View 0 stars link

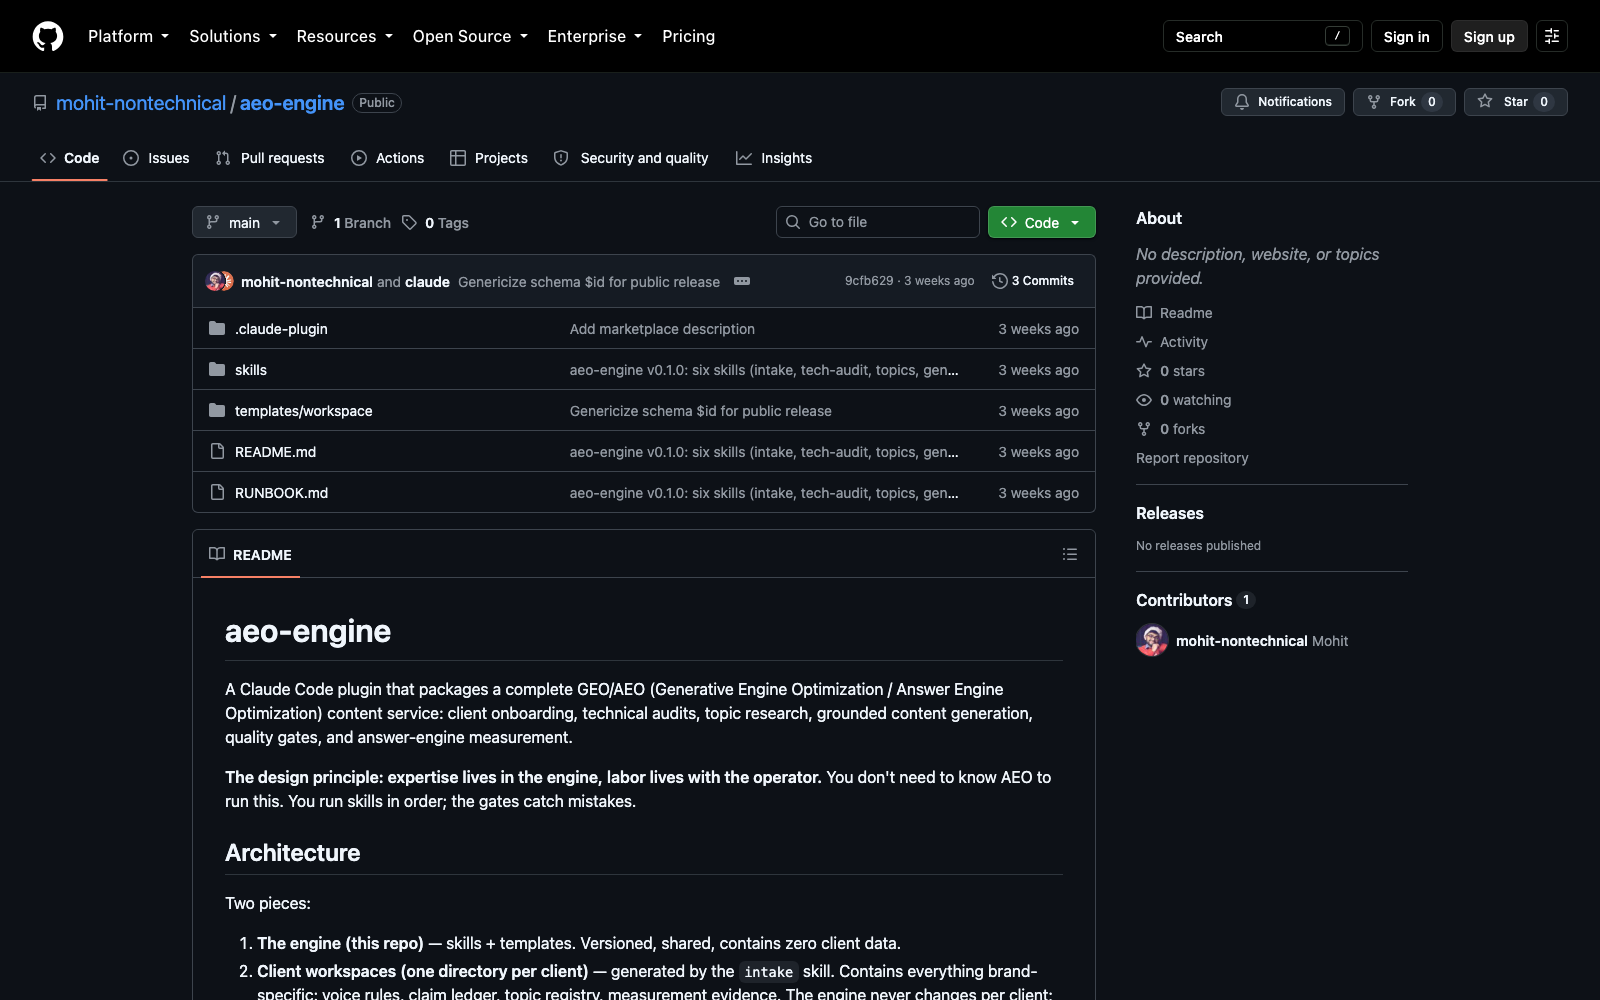[x=1170, y=371]
